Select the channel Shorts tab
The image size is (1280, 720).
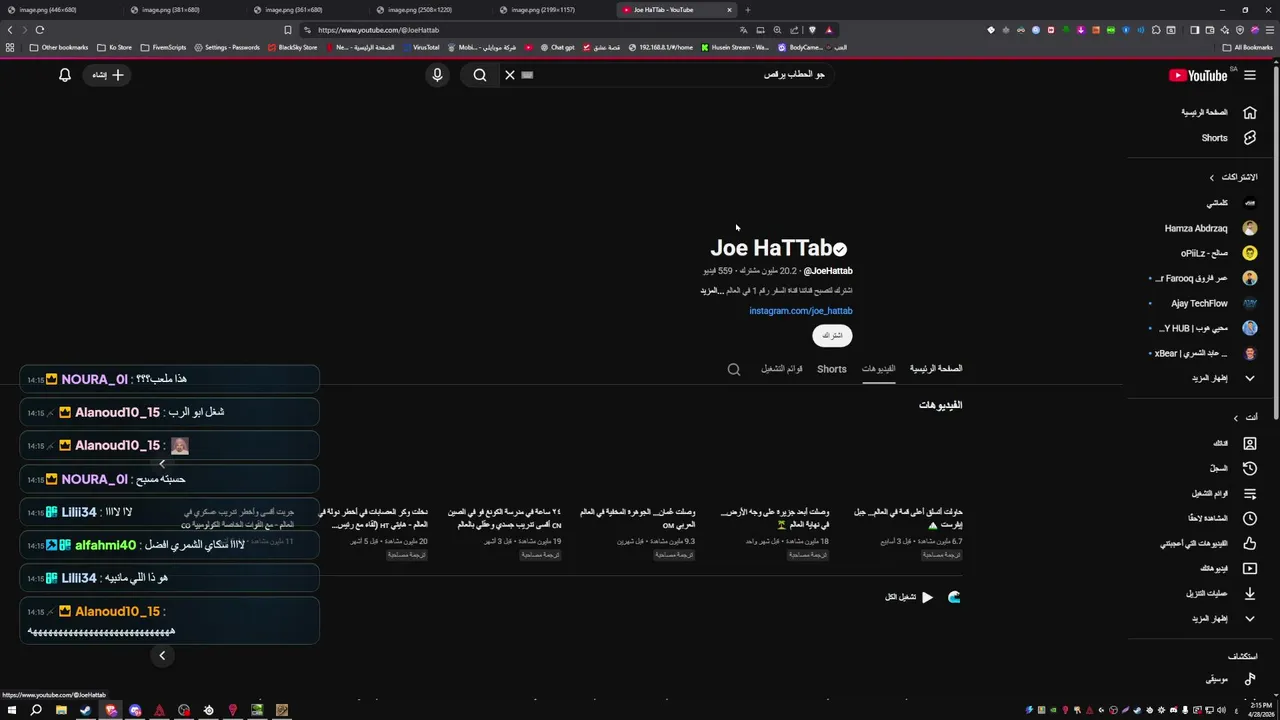[832, 369]
